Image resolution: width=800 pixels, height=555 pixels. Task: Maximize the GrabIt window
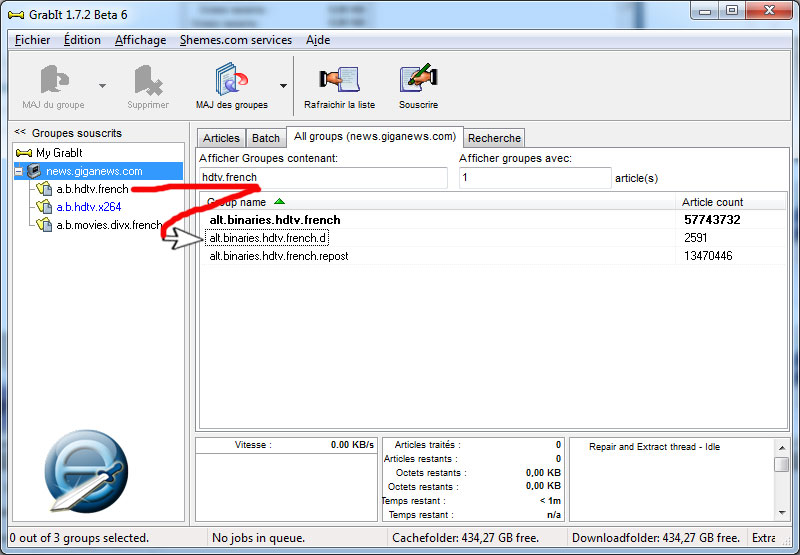tap(732, 11)
